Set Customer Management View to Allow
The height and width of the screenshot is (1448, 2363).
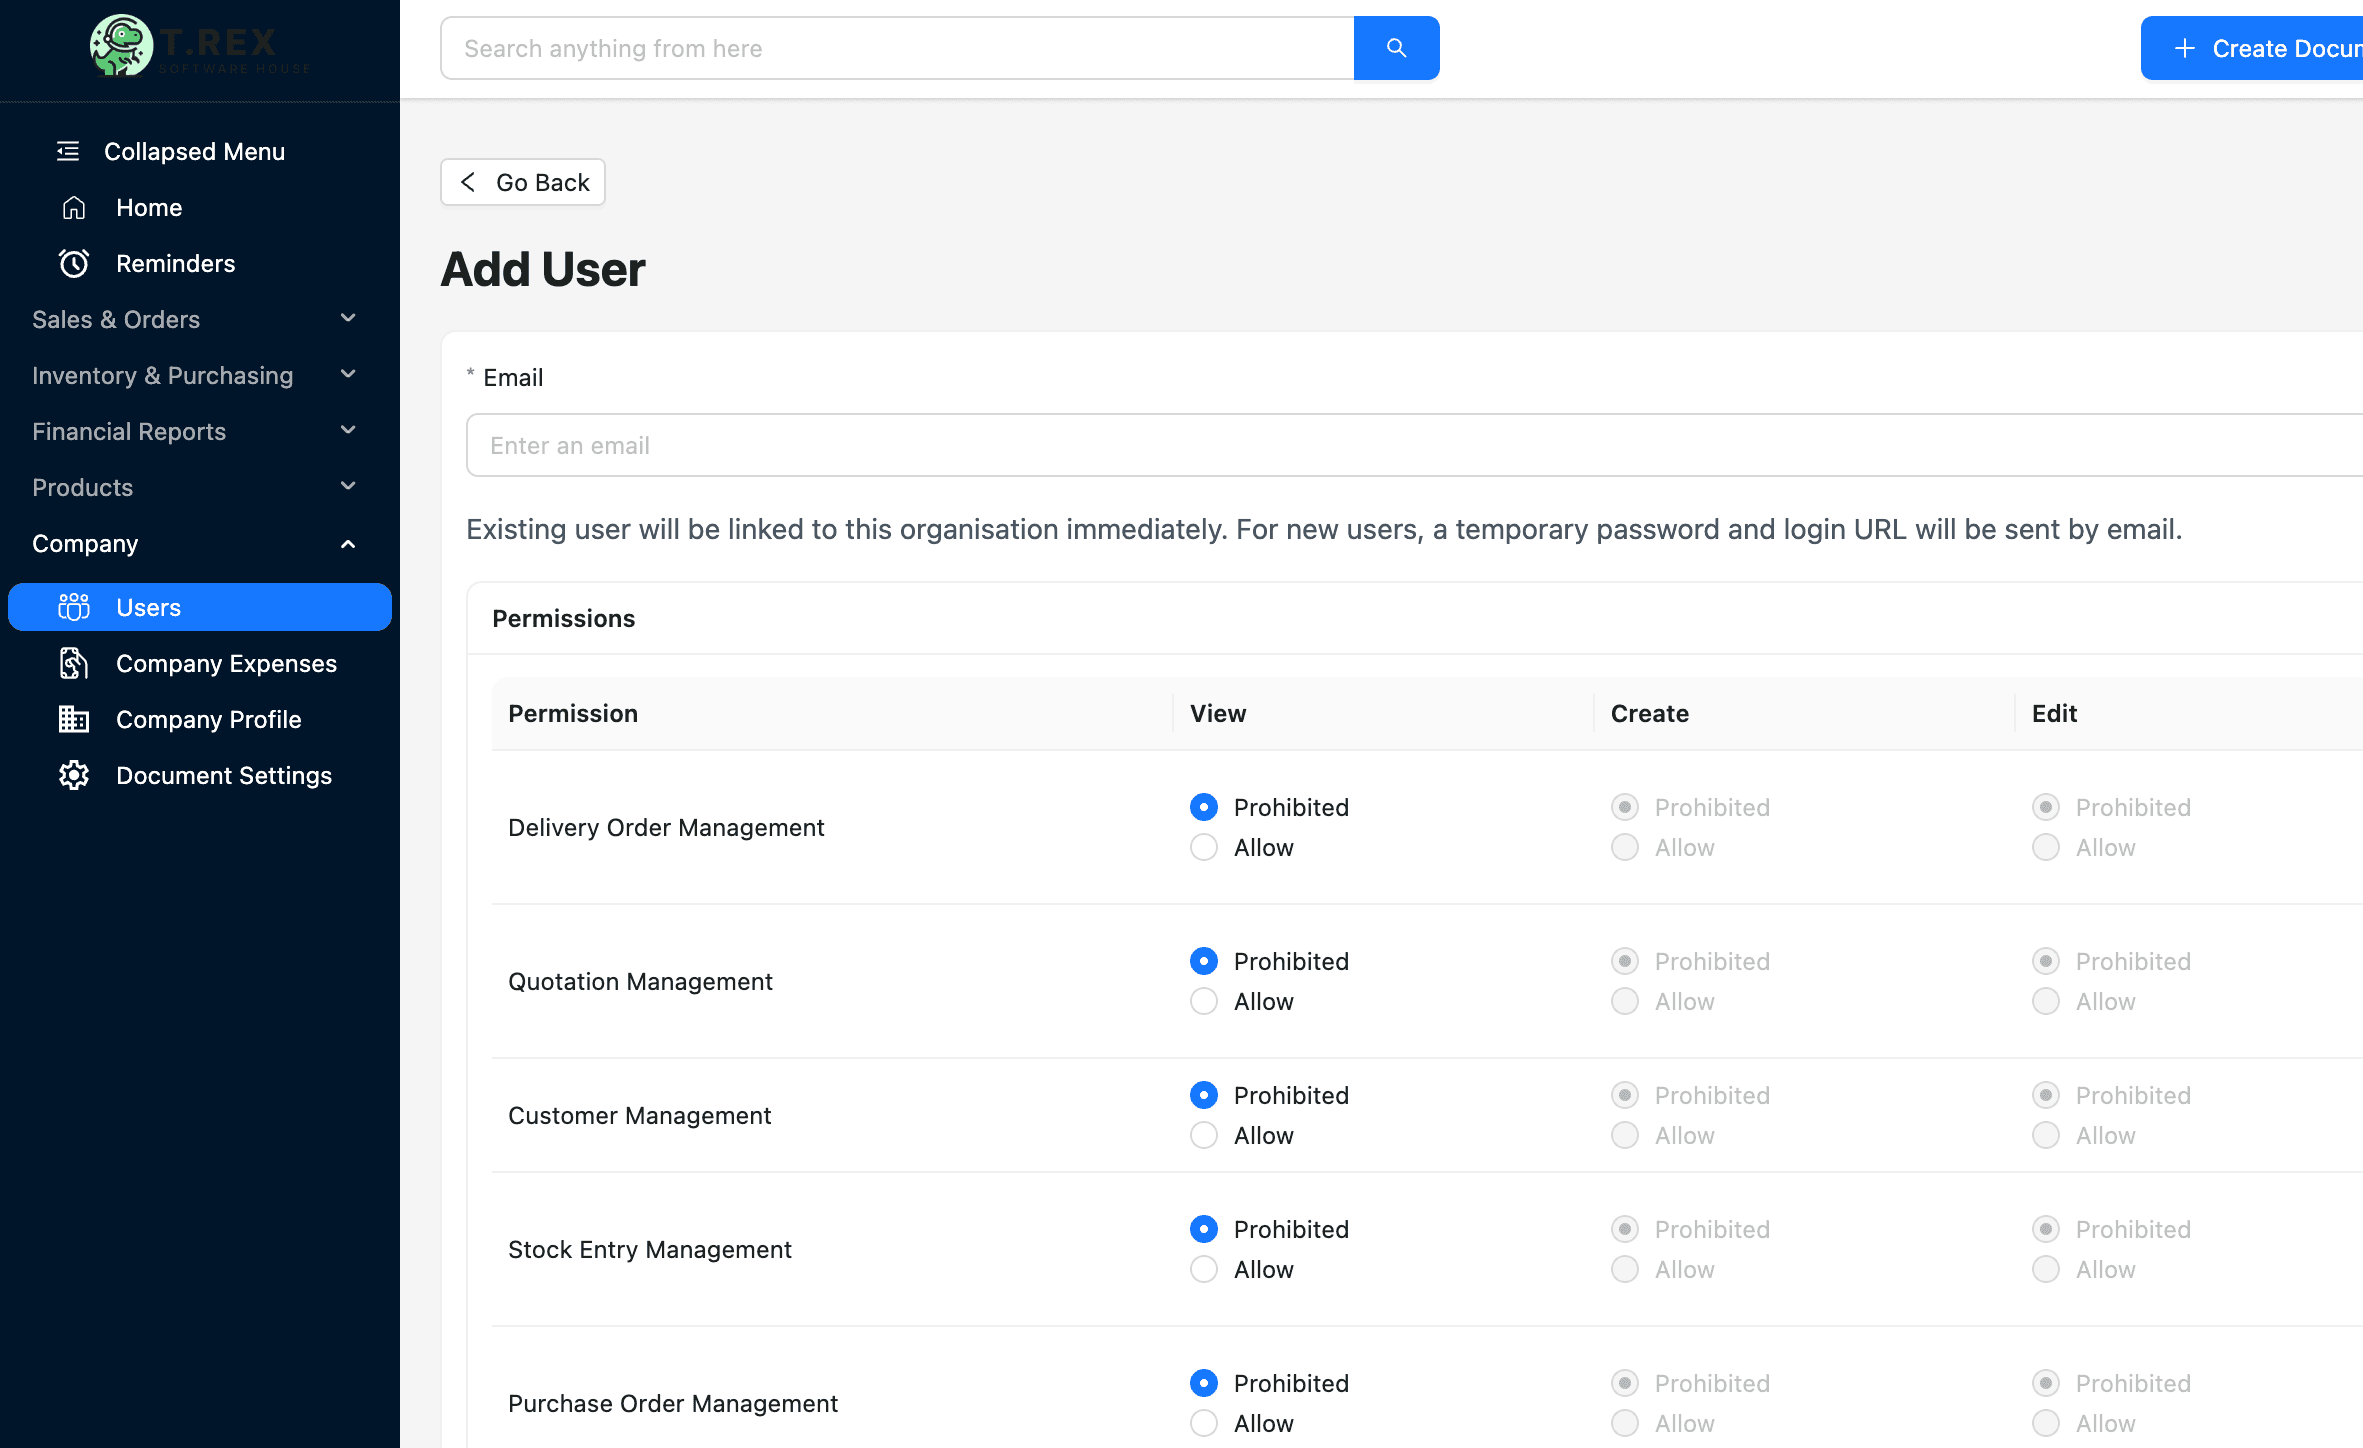pos(1204,1135)
